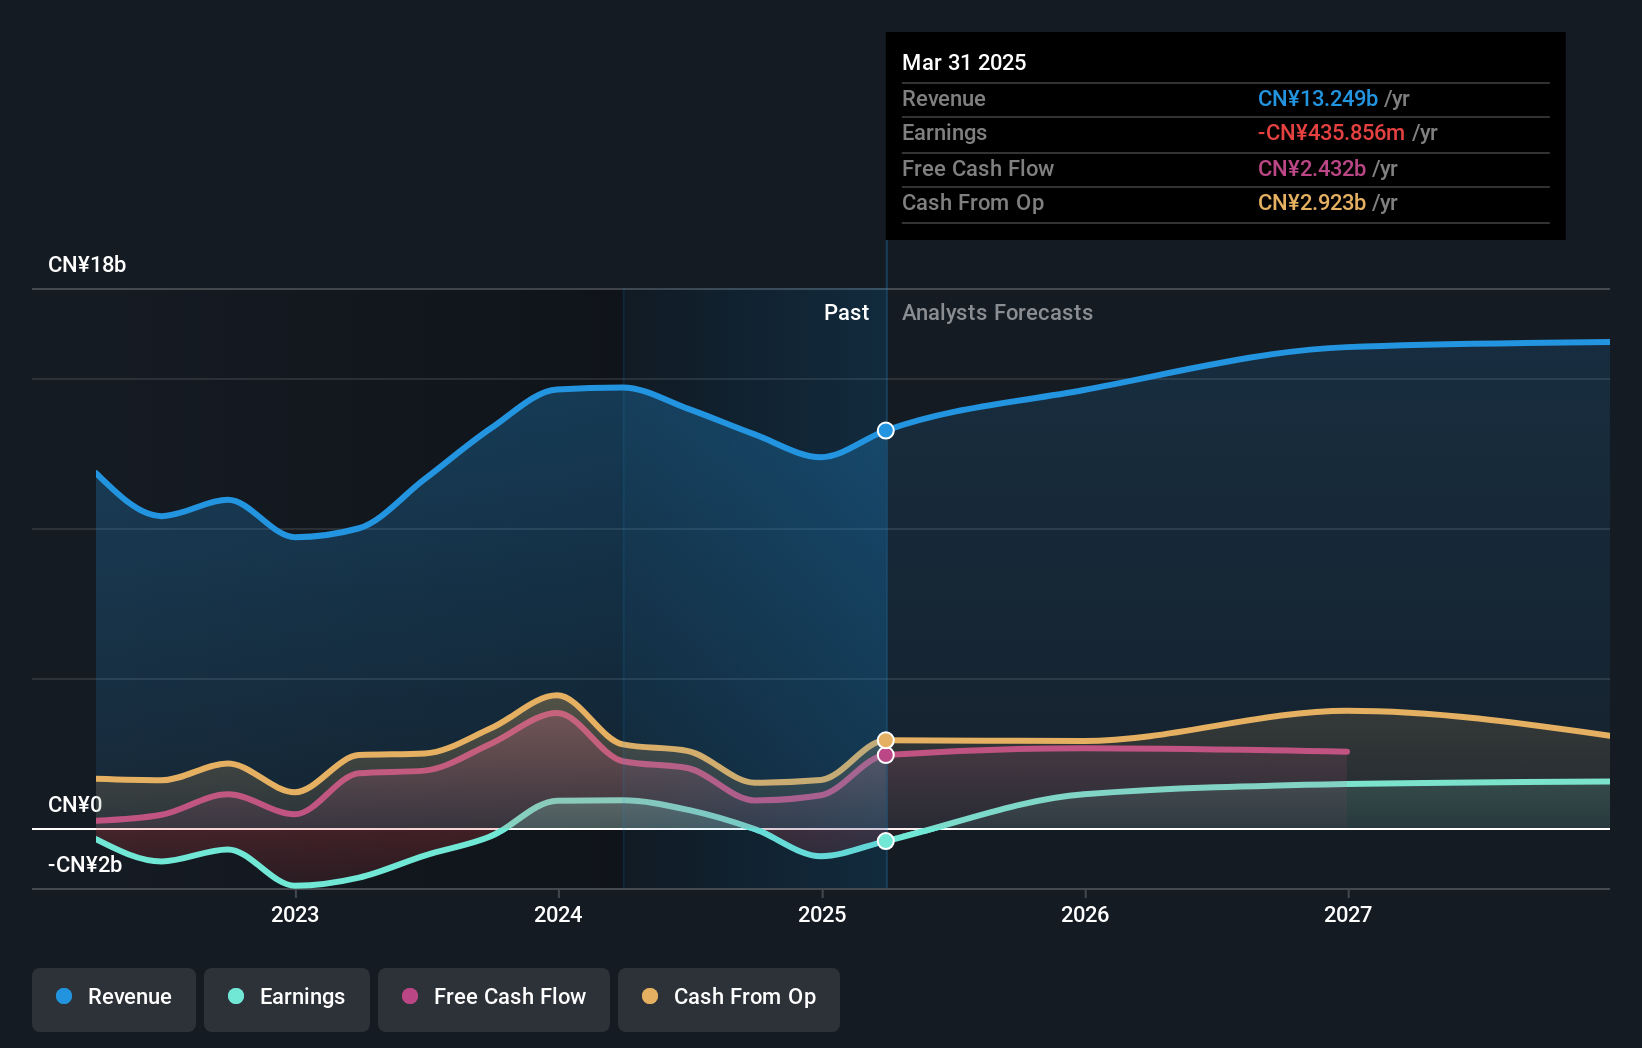Click the Free Cash Flow label in tooltip
Screen dimensions: 1642x1048
(x=978, y=169)
